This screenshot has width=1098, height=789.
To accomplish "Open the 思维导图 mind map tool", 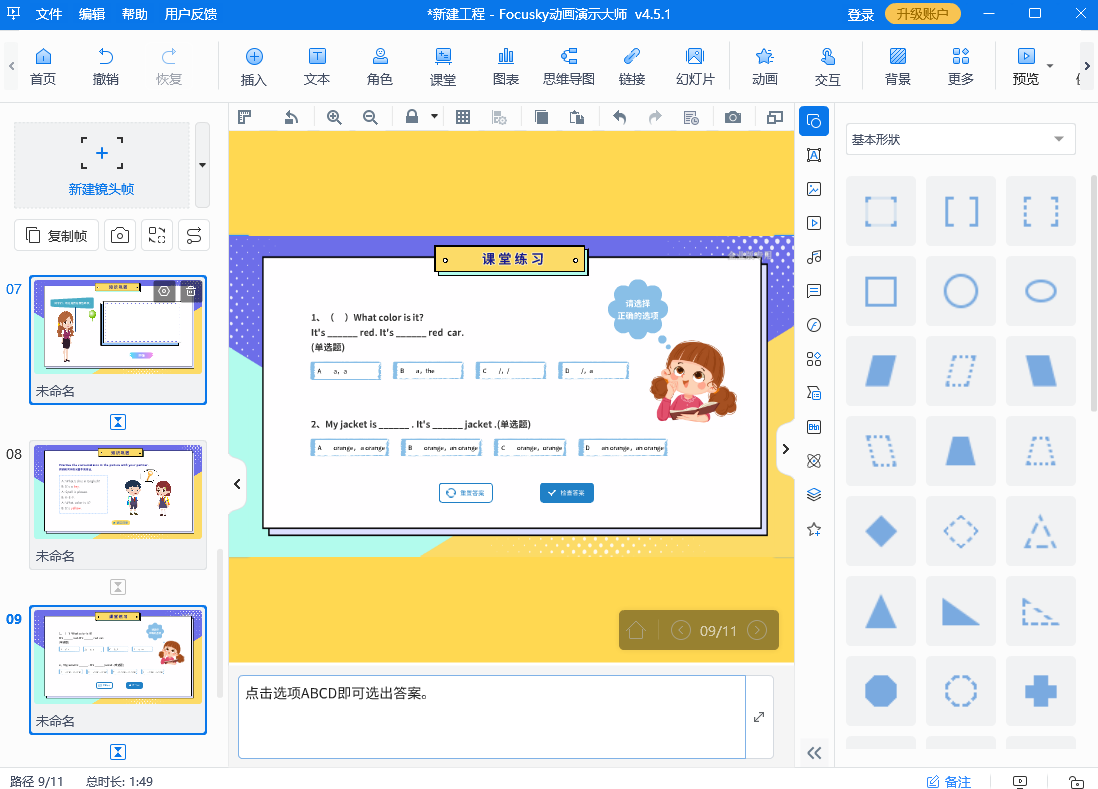I will point(569,66).
